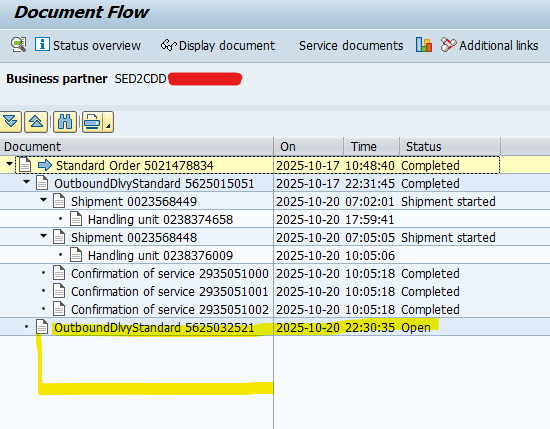Screen dimensions: 550x429
Task: Click document icon of Confirmation of service 2935051002
Action: pos(59,309)
